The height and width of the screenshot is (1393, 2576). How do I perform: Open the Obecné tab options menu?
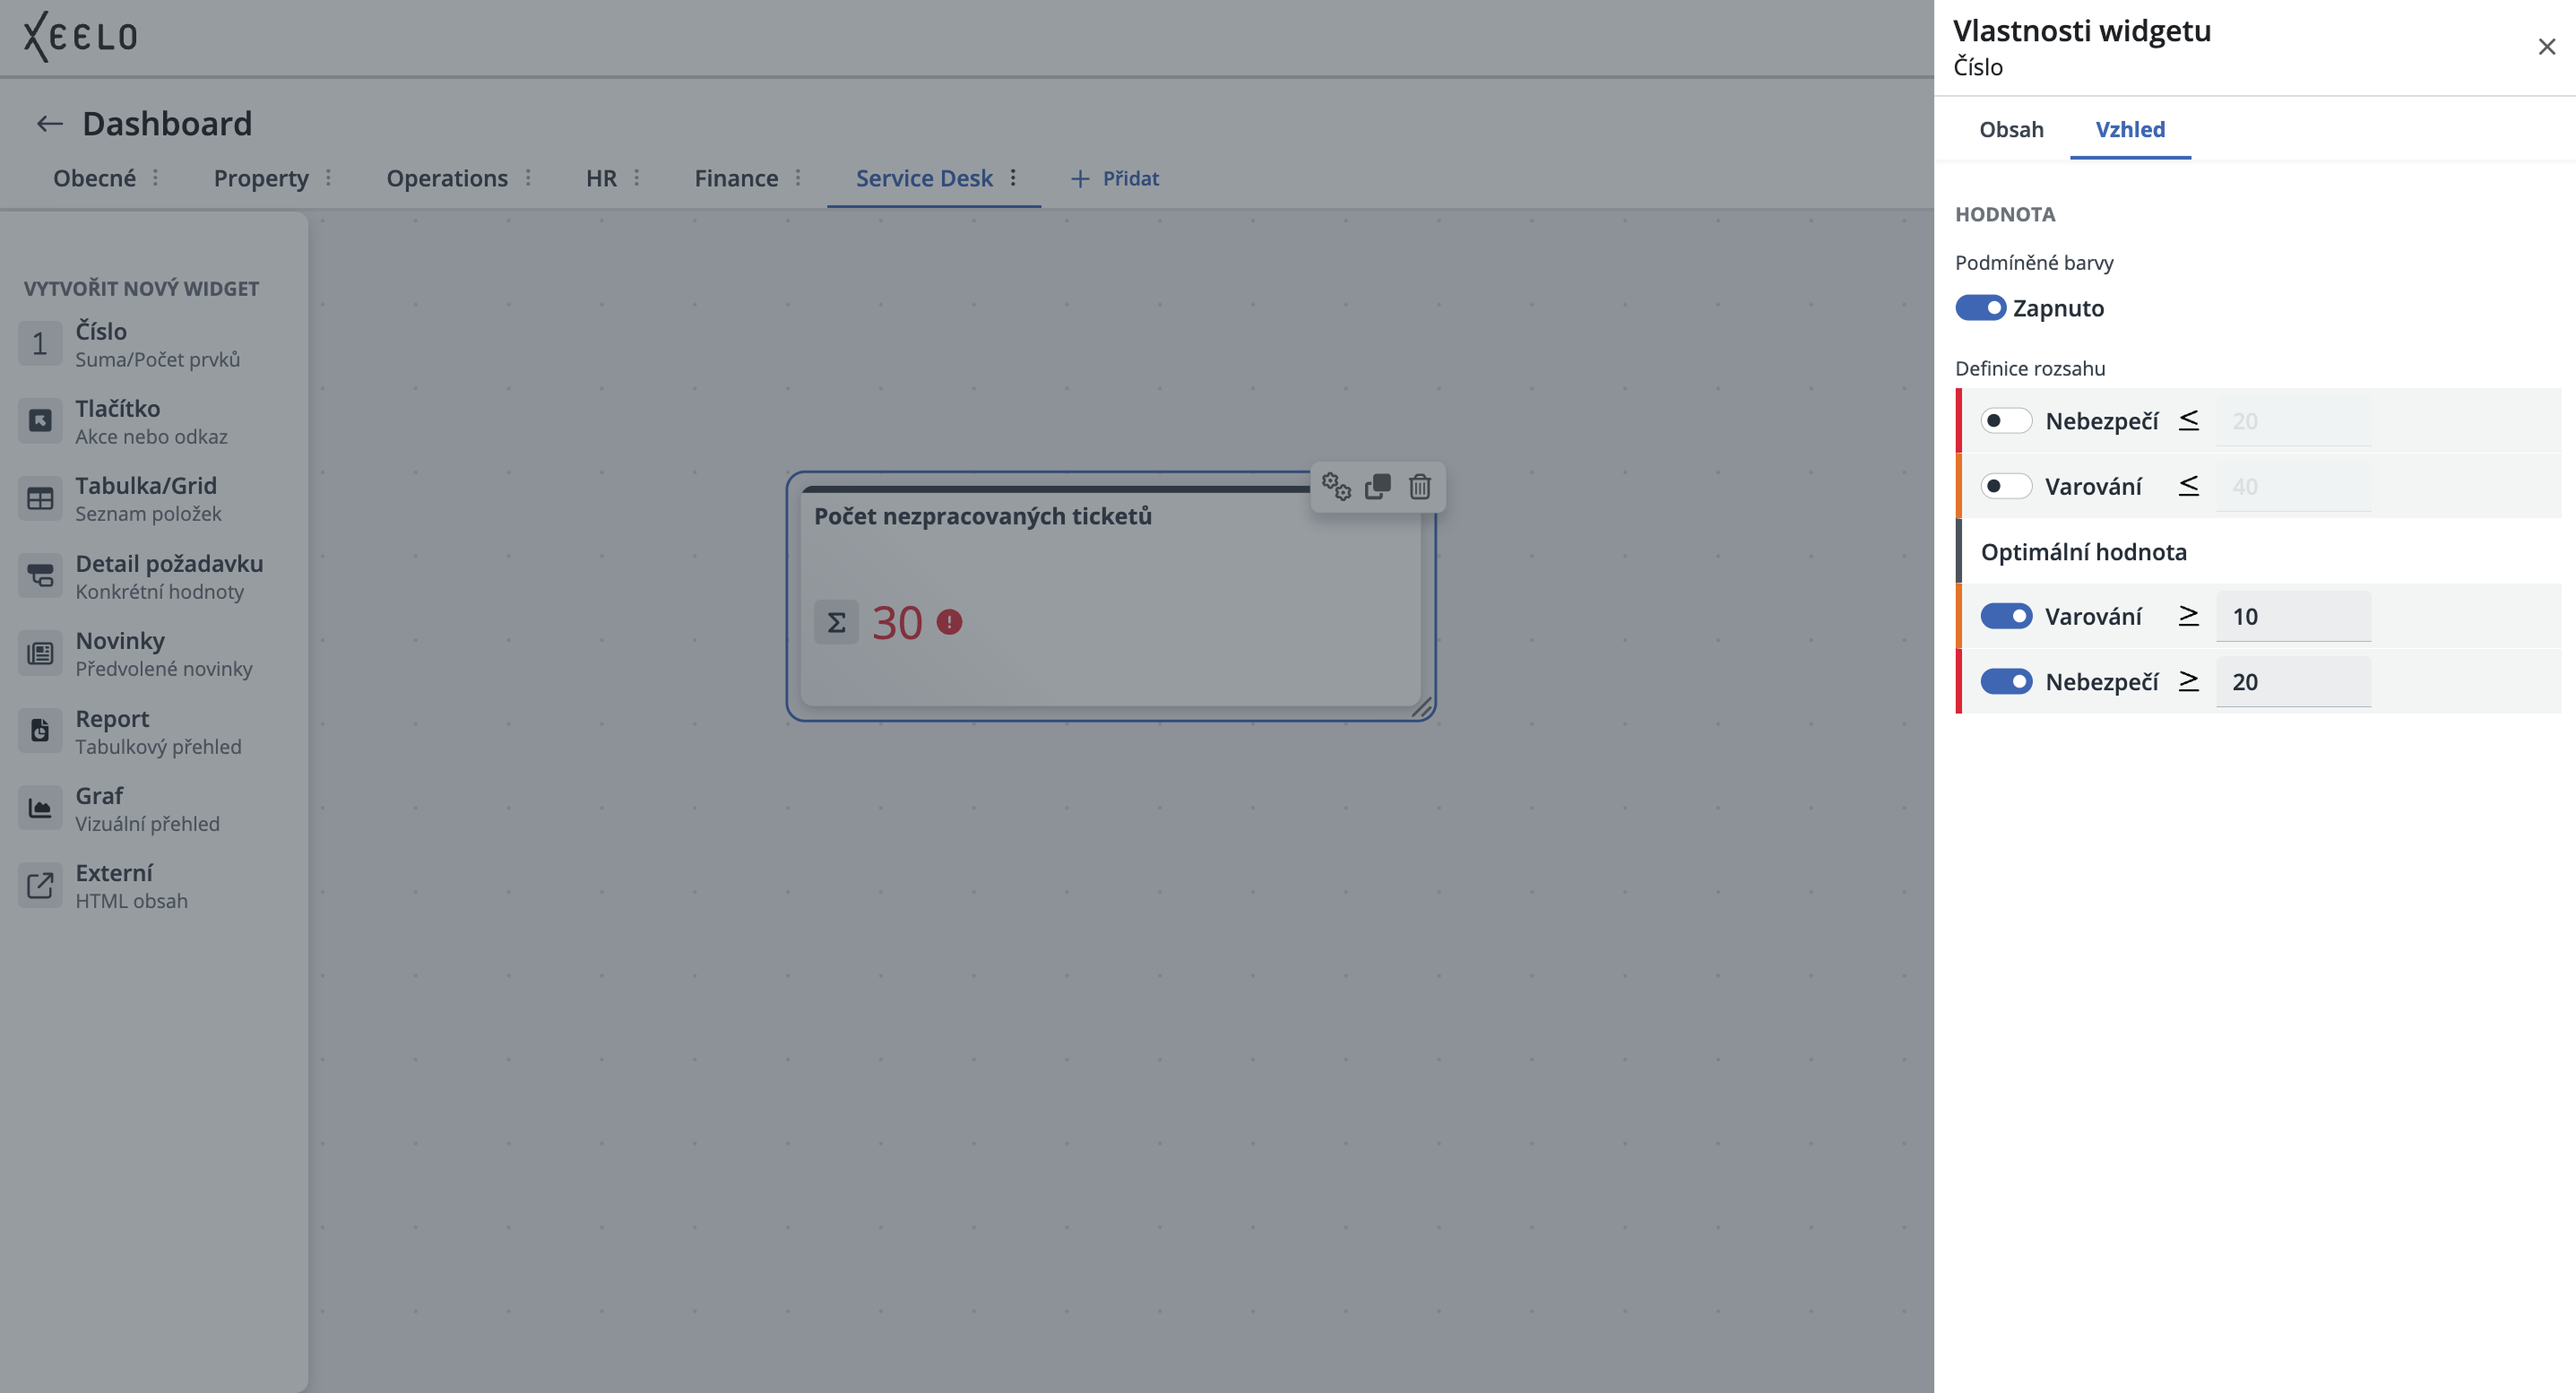coord(155,178)
